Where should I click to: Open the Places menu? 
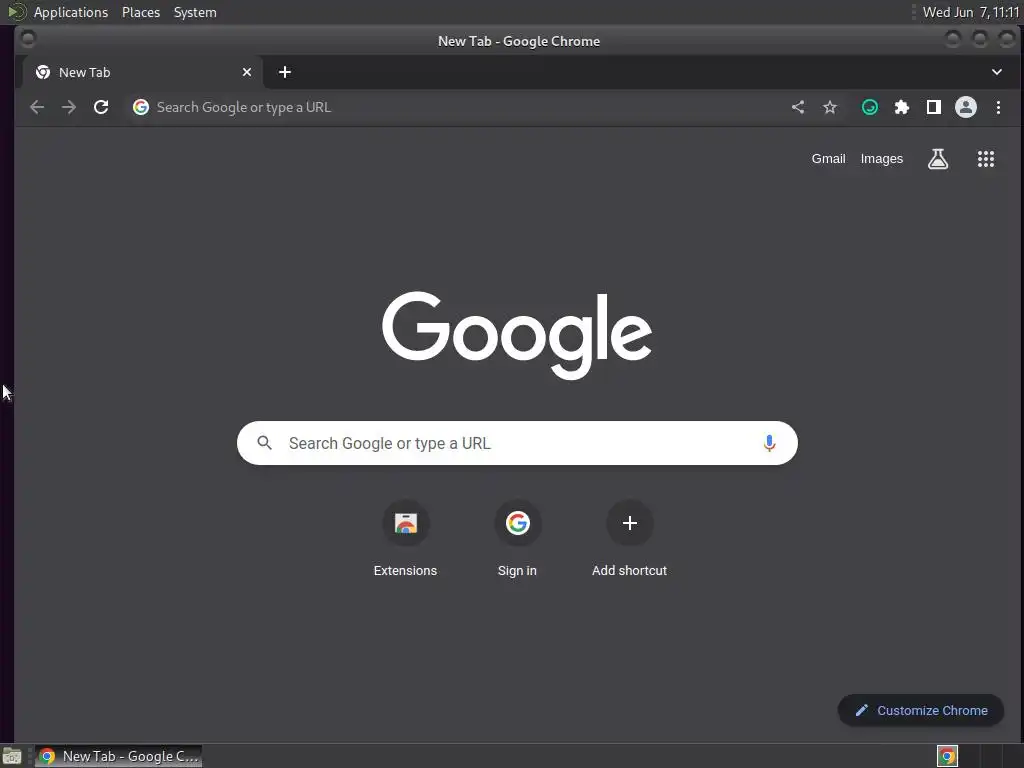tap(140, 12)
